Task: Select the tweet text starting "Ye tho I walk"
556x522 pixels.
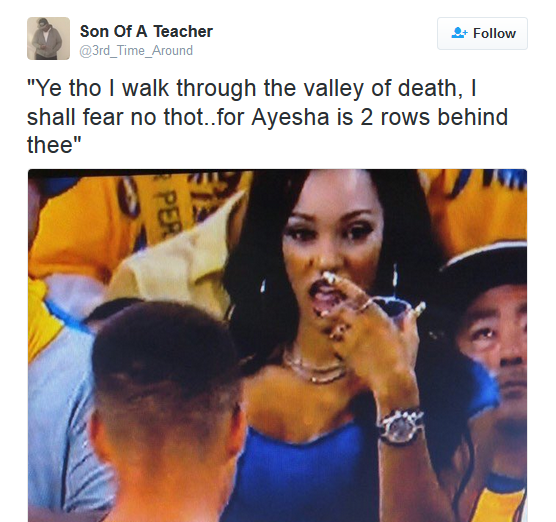Action: pyautogui.click(x=268, y=117)
